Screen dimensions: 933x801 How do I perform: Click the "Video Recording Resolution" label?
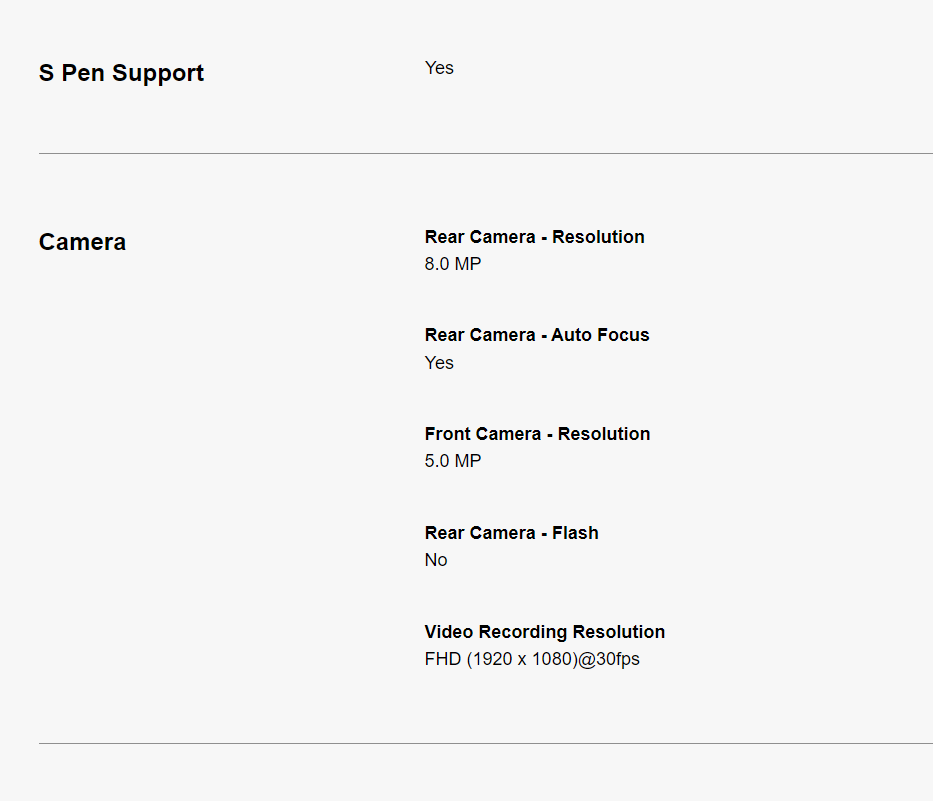[x=544, y=632]
